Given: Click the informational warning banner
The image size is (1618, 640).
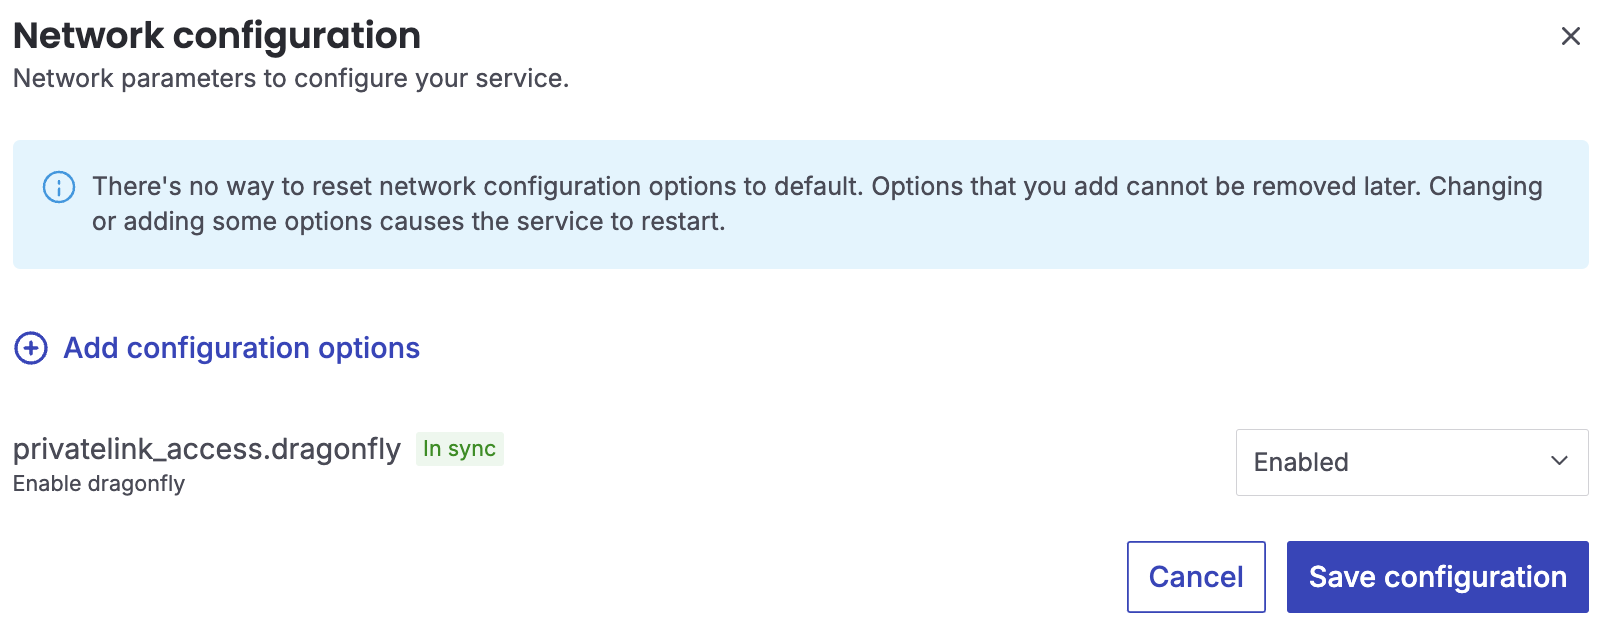Looking at the screenshot, I should 800,203.
